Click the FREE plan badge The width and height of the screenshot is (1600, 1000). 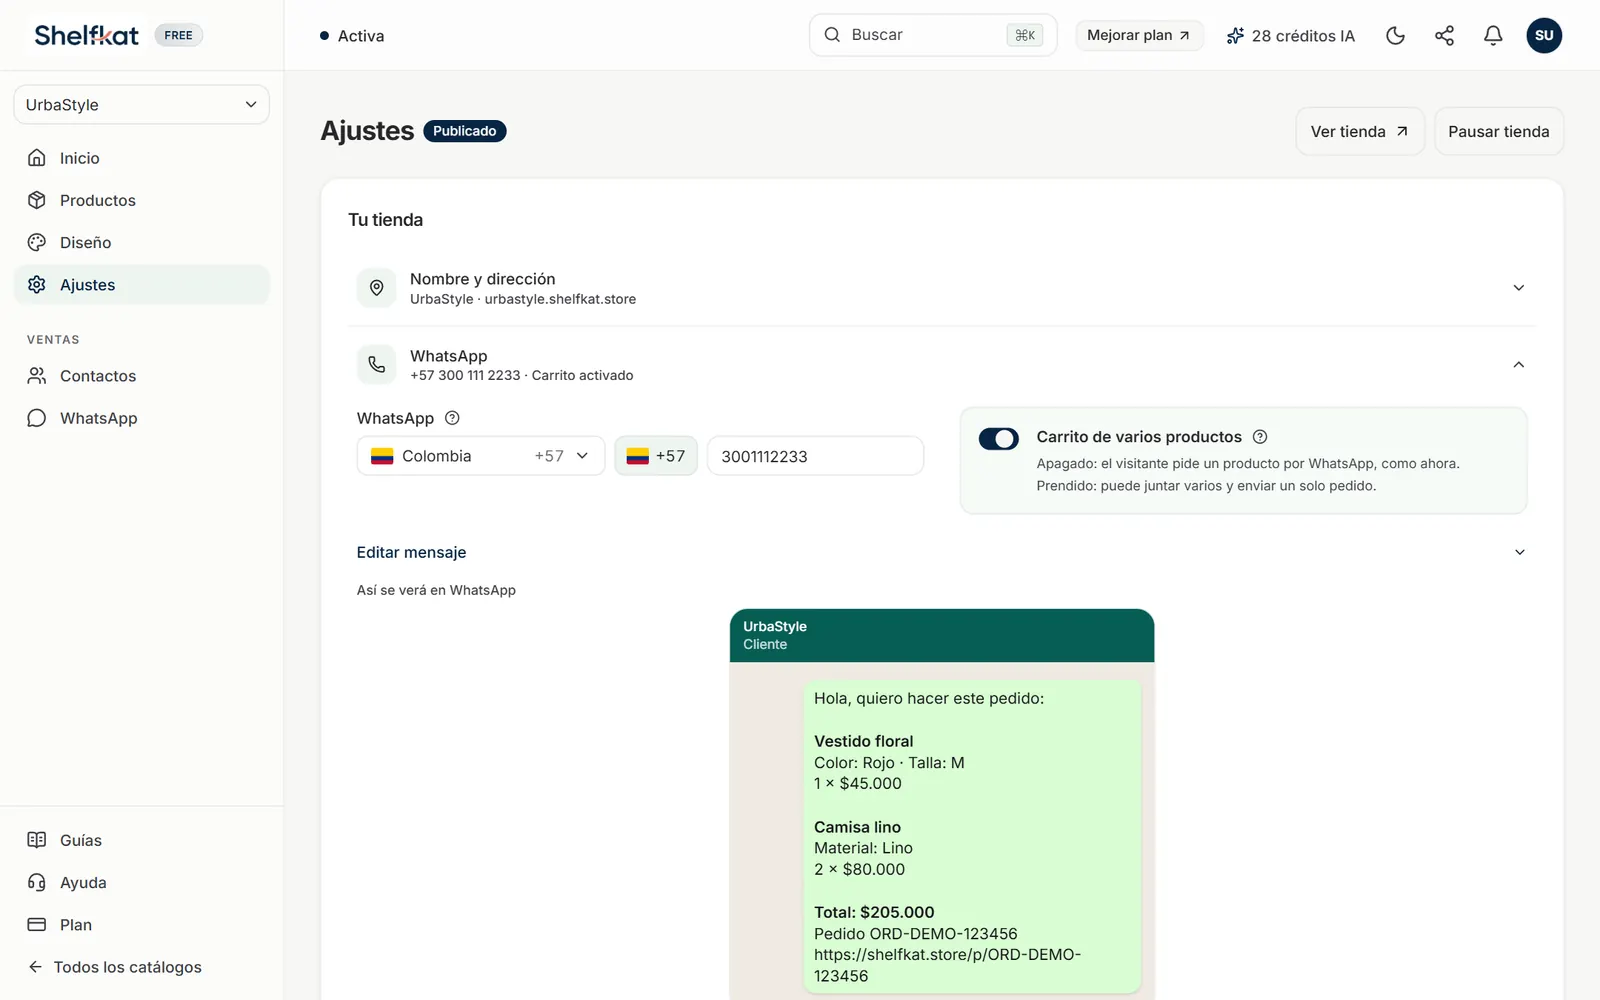[x=178, y=35]
